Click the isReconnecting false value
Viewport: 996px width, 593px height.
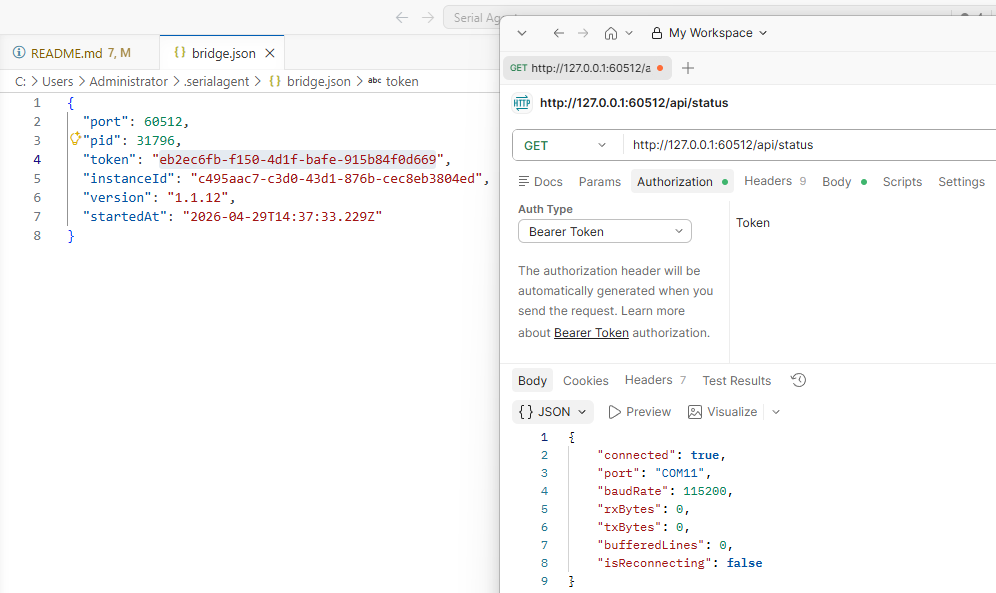[x=744, y=563]
